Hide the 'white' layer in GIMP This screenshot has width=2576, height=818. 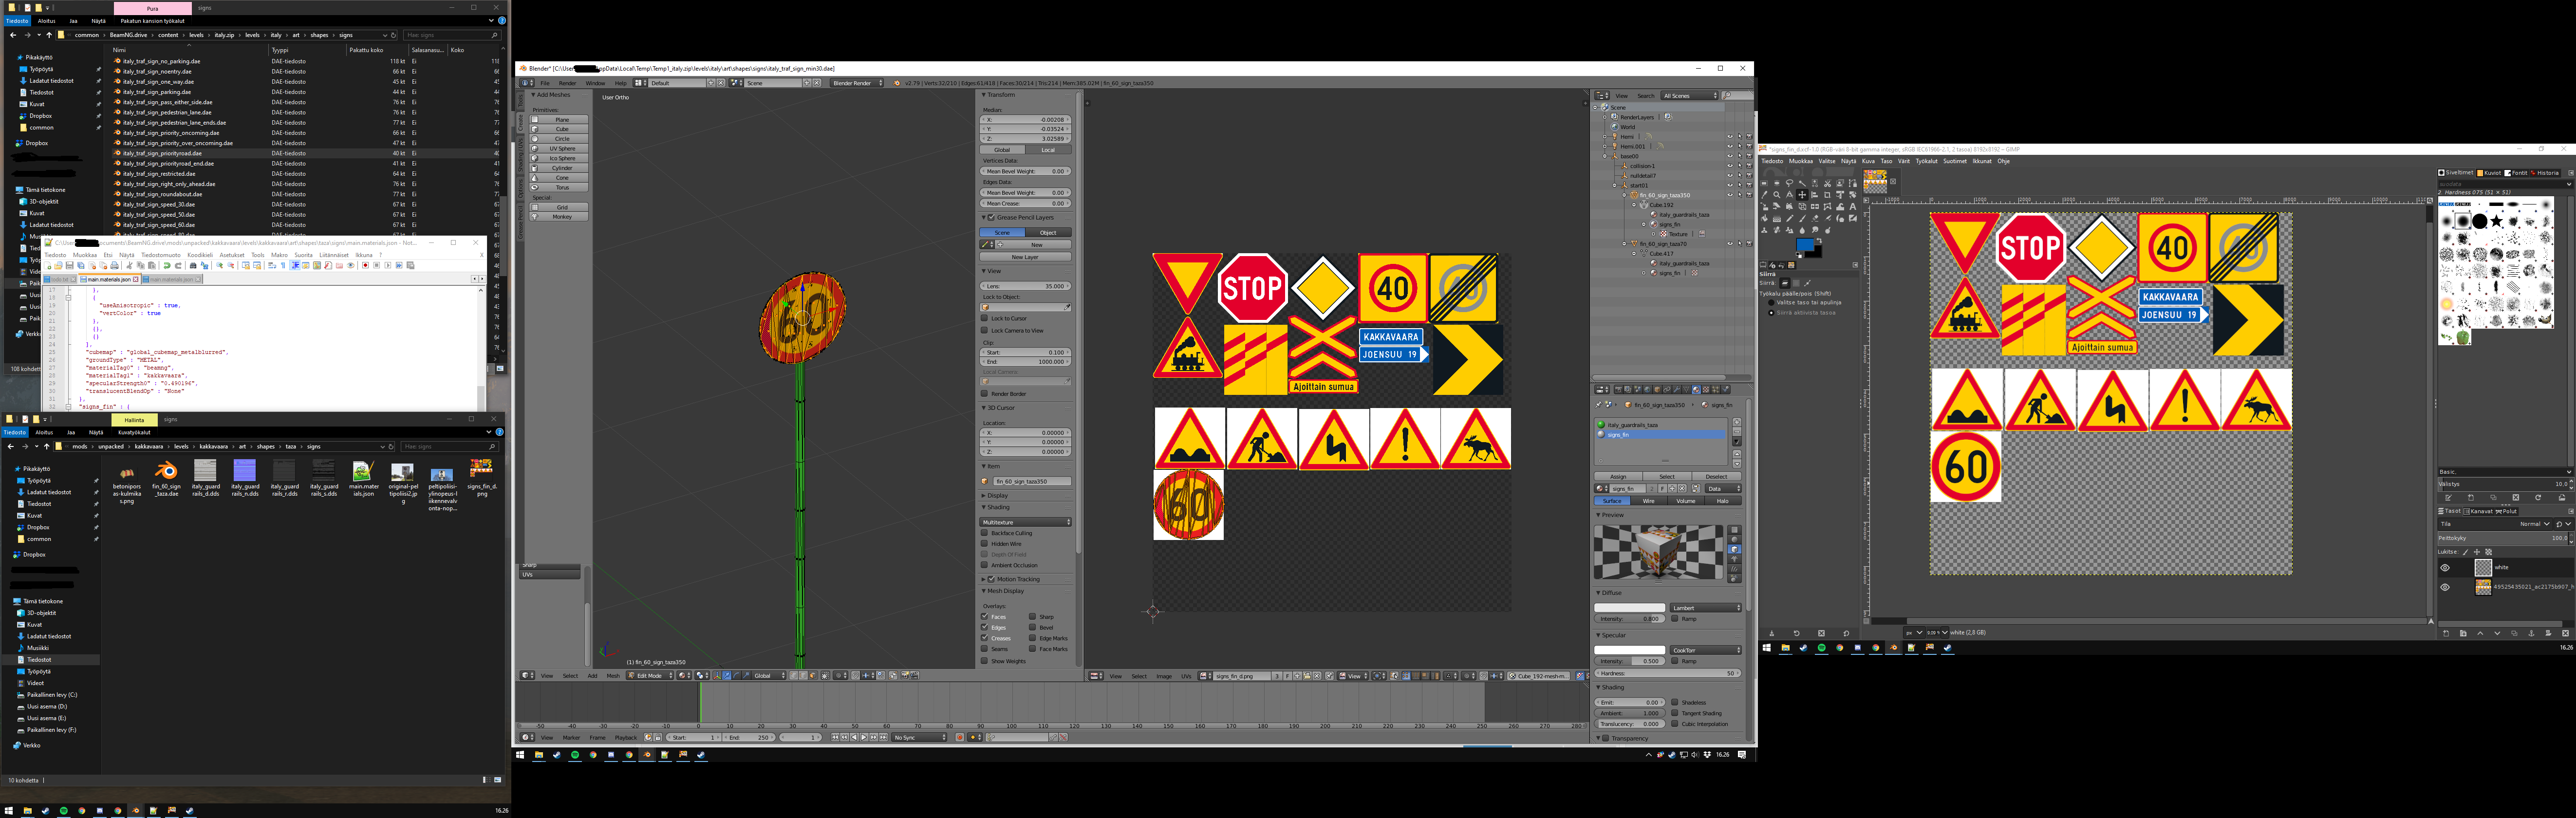pos(2445,568)
